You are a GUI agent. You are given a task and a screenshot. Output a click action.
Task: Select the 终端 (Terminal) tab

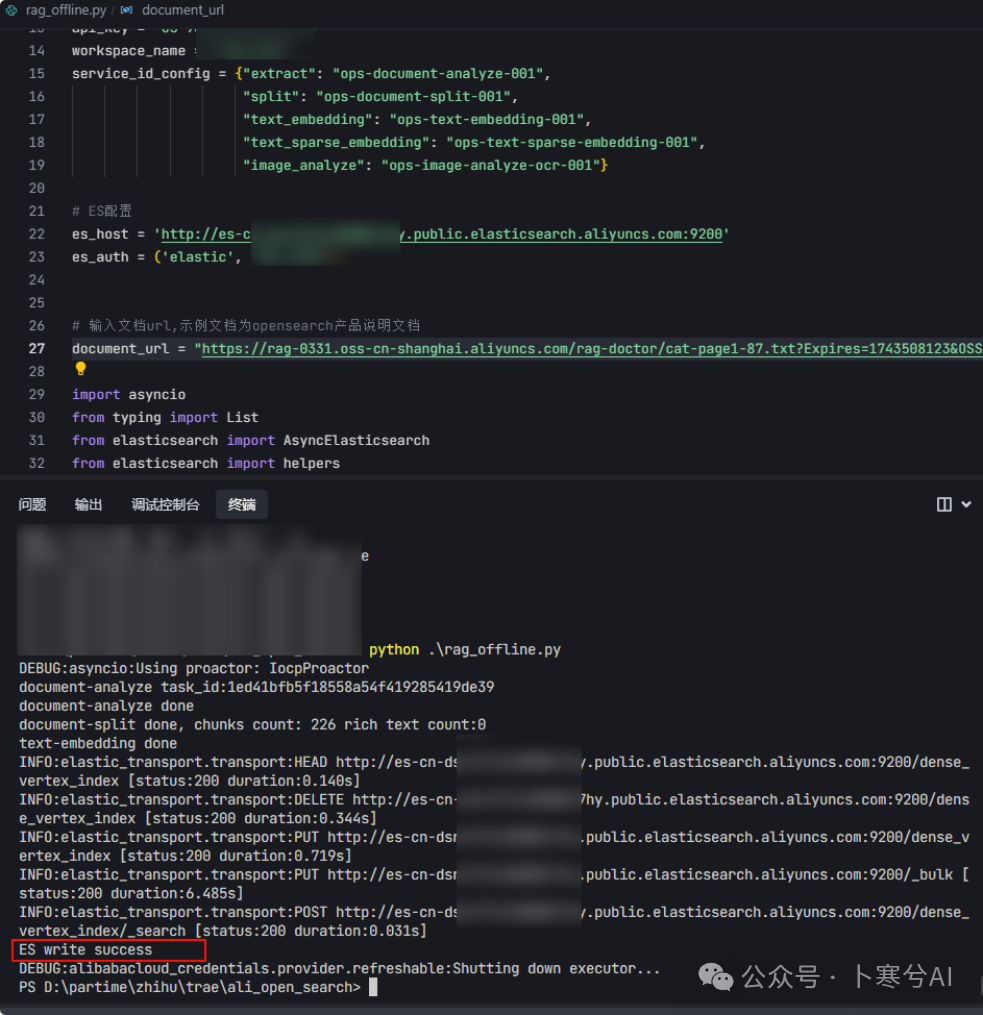tap(242, 505)
